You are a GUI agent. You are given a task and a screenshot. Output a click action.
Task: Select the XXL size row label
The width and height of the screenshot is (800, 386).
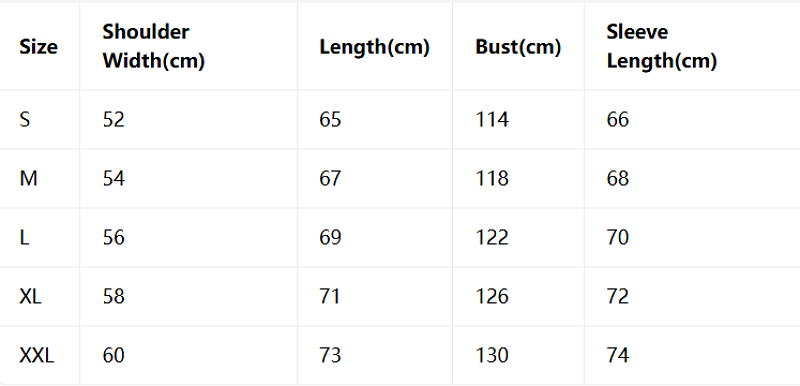point(36,355)
